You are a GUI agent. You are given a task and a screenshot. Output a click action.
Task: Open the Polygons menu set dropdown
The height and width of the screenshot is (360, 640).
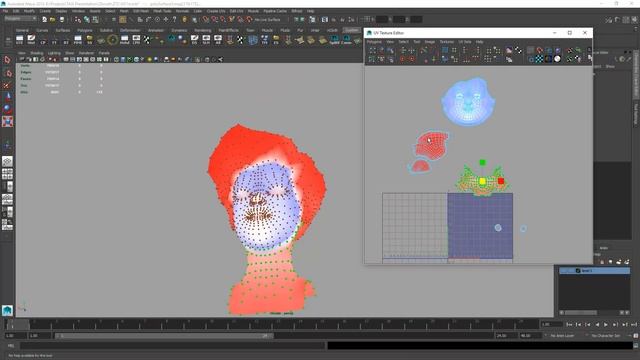point(20,19)
